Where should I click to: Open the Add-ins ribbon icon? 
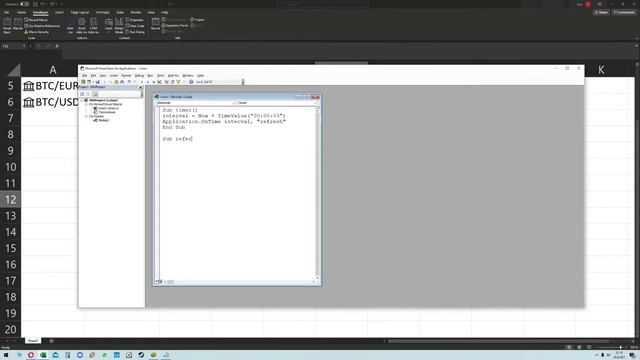[71, 25]
